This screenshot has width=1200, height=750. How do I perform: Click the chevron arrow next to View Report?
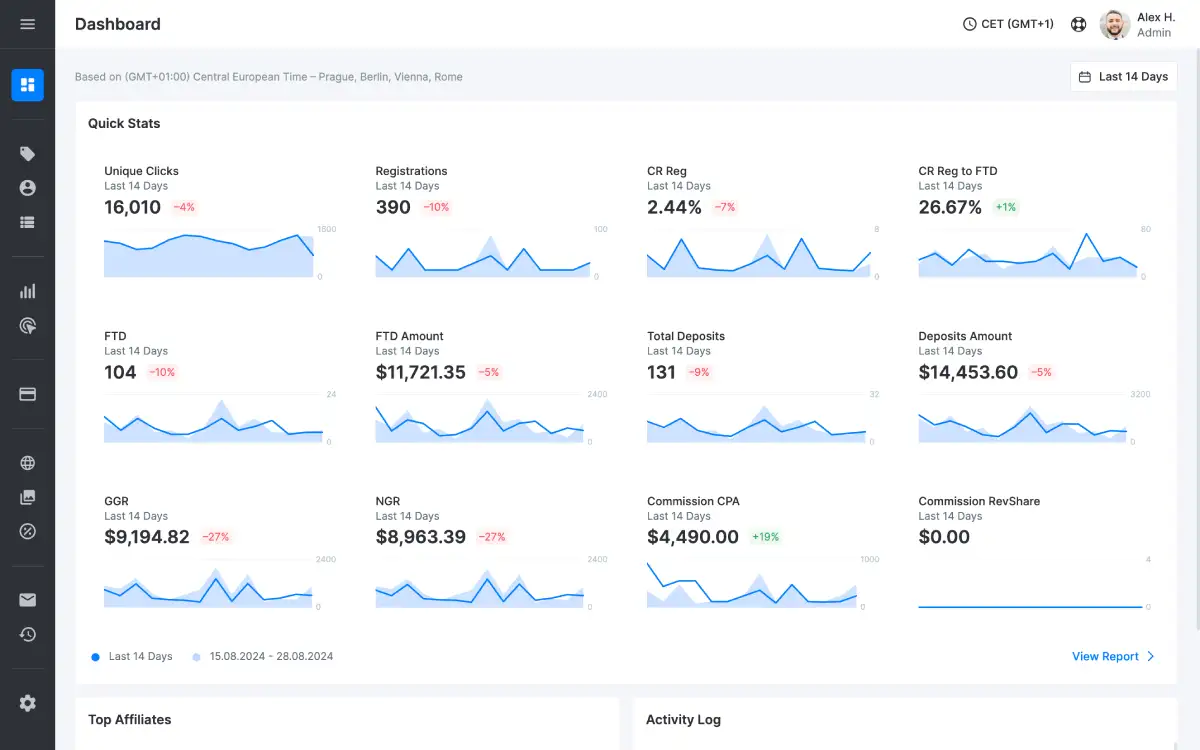point(1151,656)
